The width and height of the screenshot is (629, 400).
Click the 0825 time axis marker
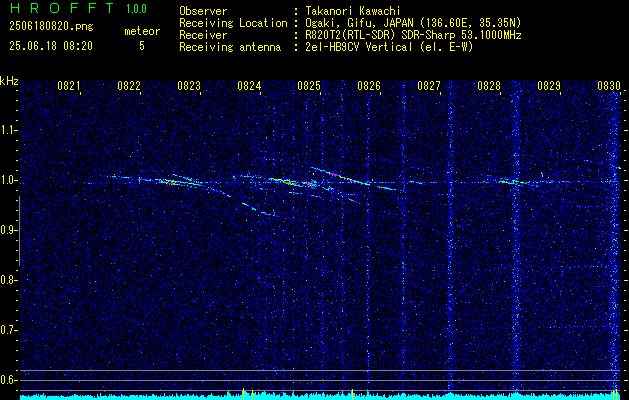(x=308, y=85)
